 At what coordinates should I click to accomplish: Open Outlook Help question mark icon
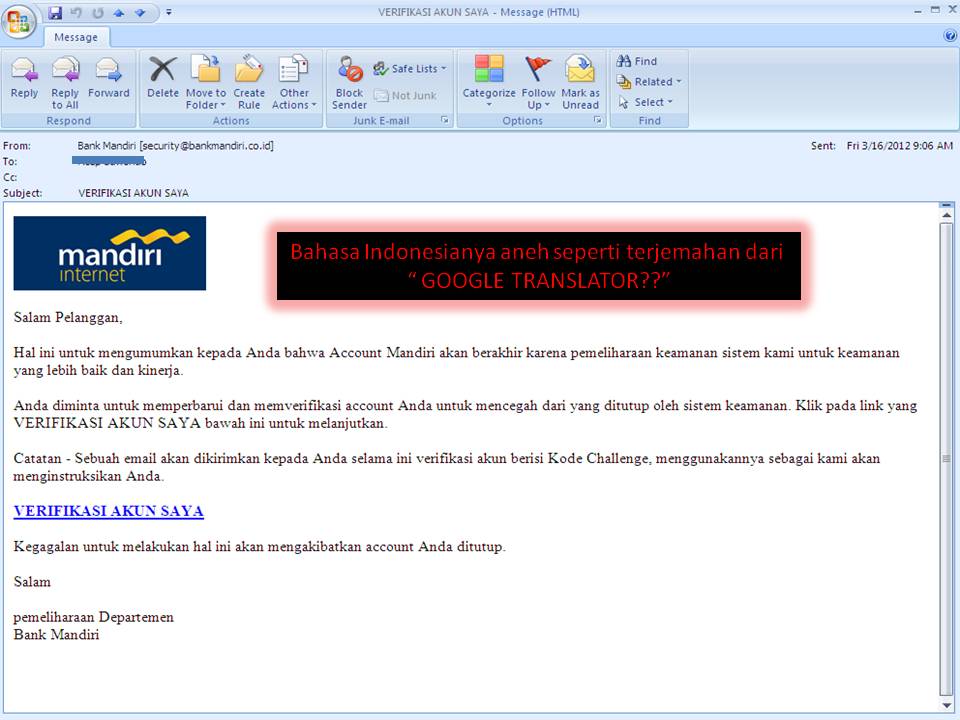click(x=950, y=36)
